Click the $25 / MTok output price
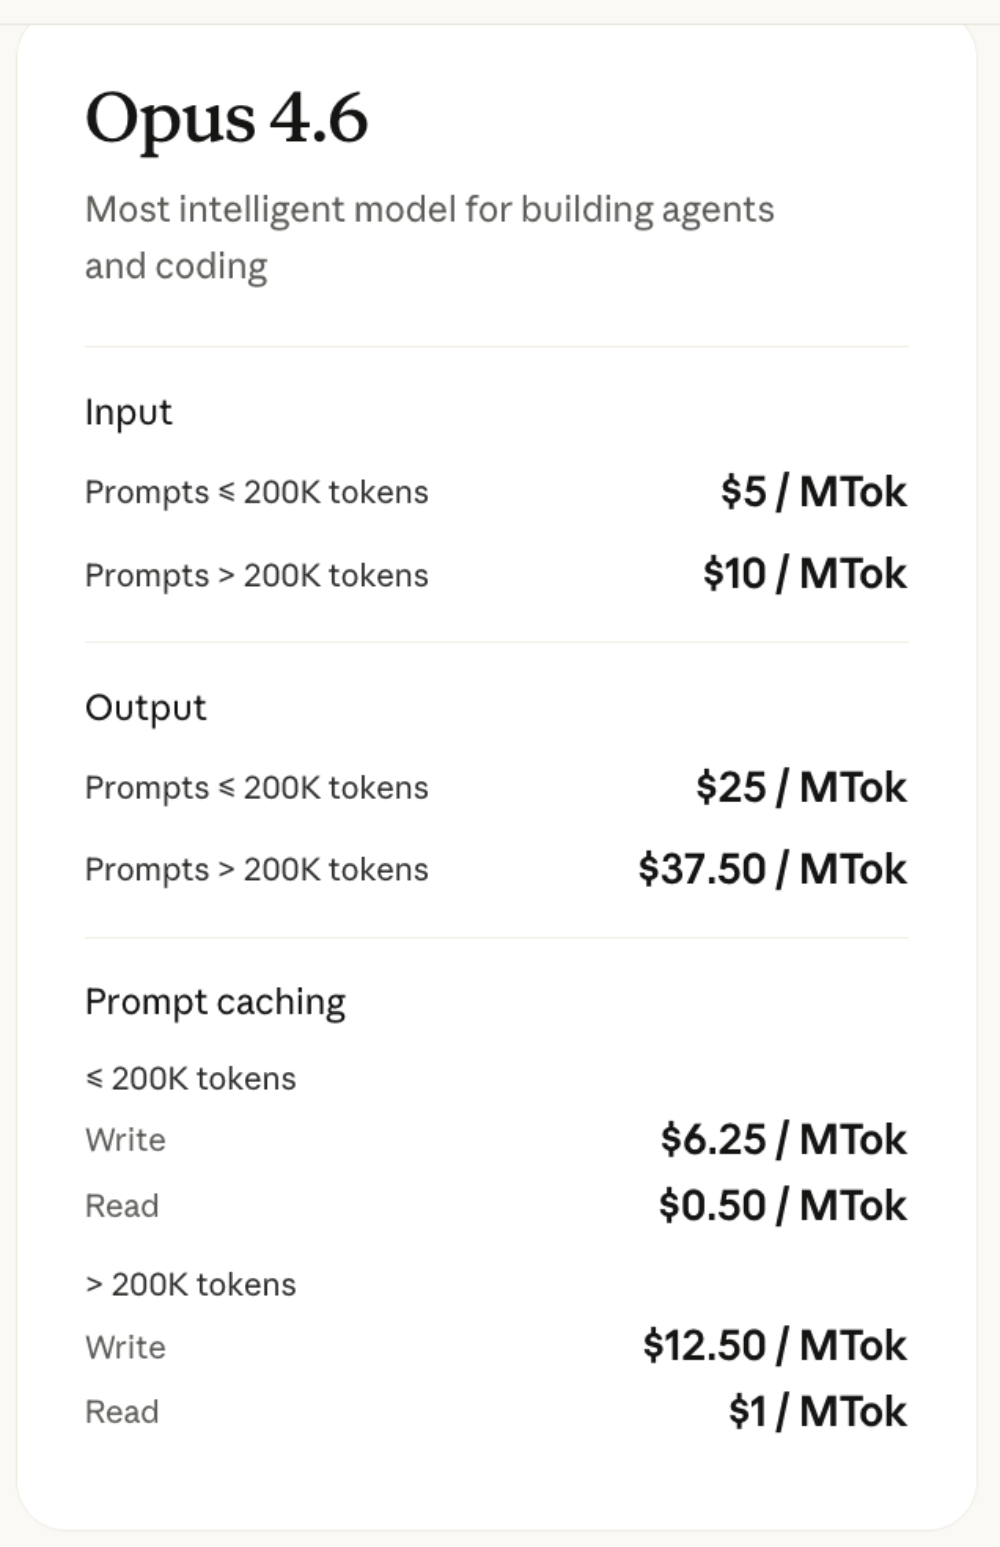Image resolution: width=1000 pixels, height=1547 pixels. click(801, 787)
